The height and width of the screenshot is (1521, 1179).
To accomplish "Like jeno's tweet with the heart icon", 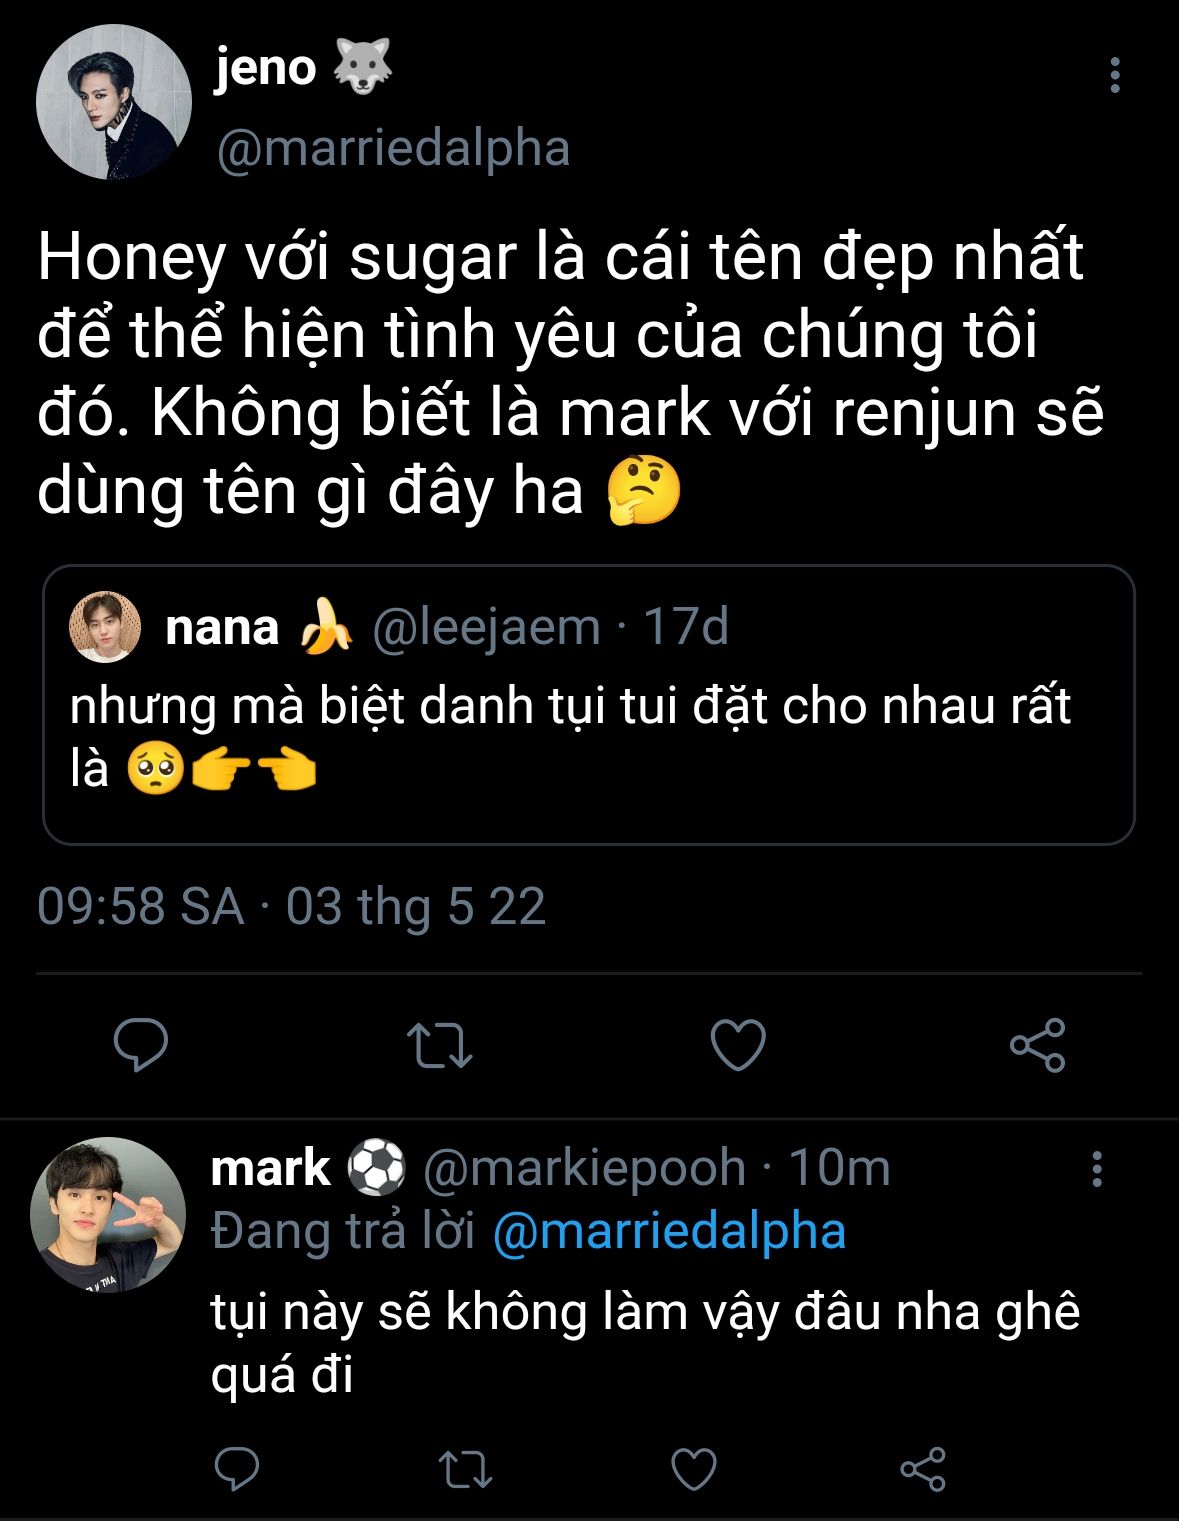I will (x=738, y=1045).
